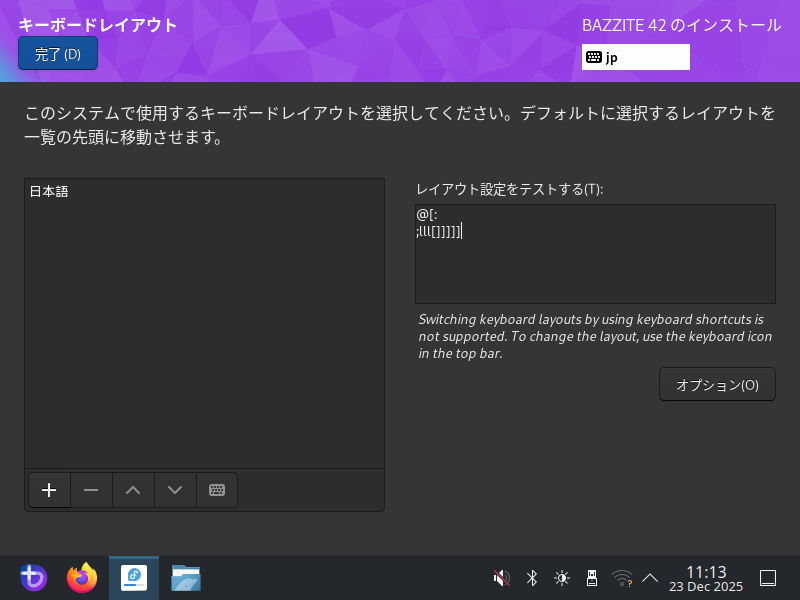The width and height of the screenshot is (800, 600).
Task: Select 日本語 in the layout list
Action: pos(204,191)
